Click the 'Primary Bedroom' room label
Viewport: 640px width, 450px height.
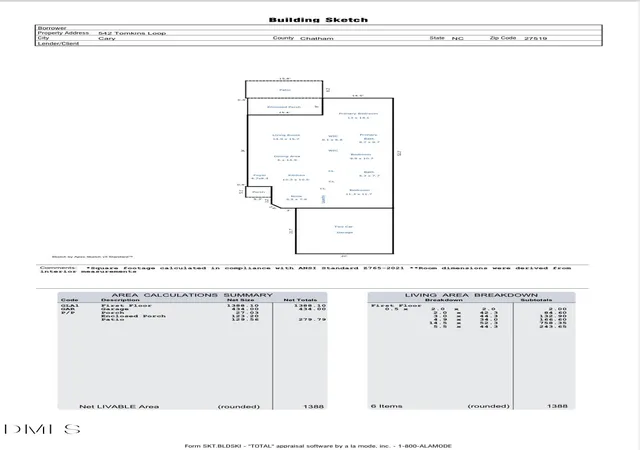click(358, 114)
